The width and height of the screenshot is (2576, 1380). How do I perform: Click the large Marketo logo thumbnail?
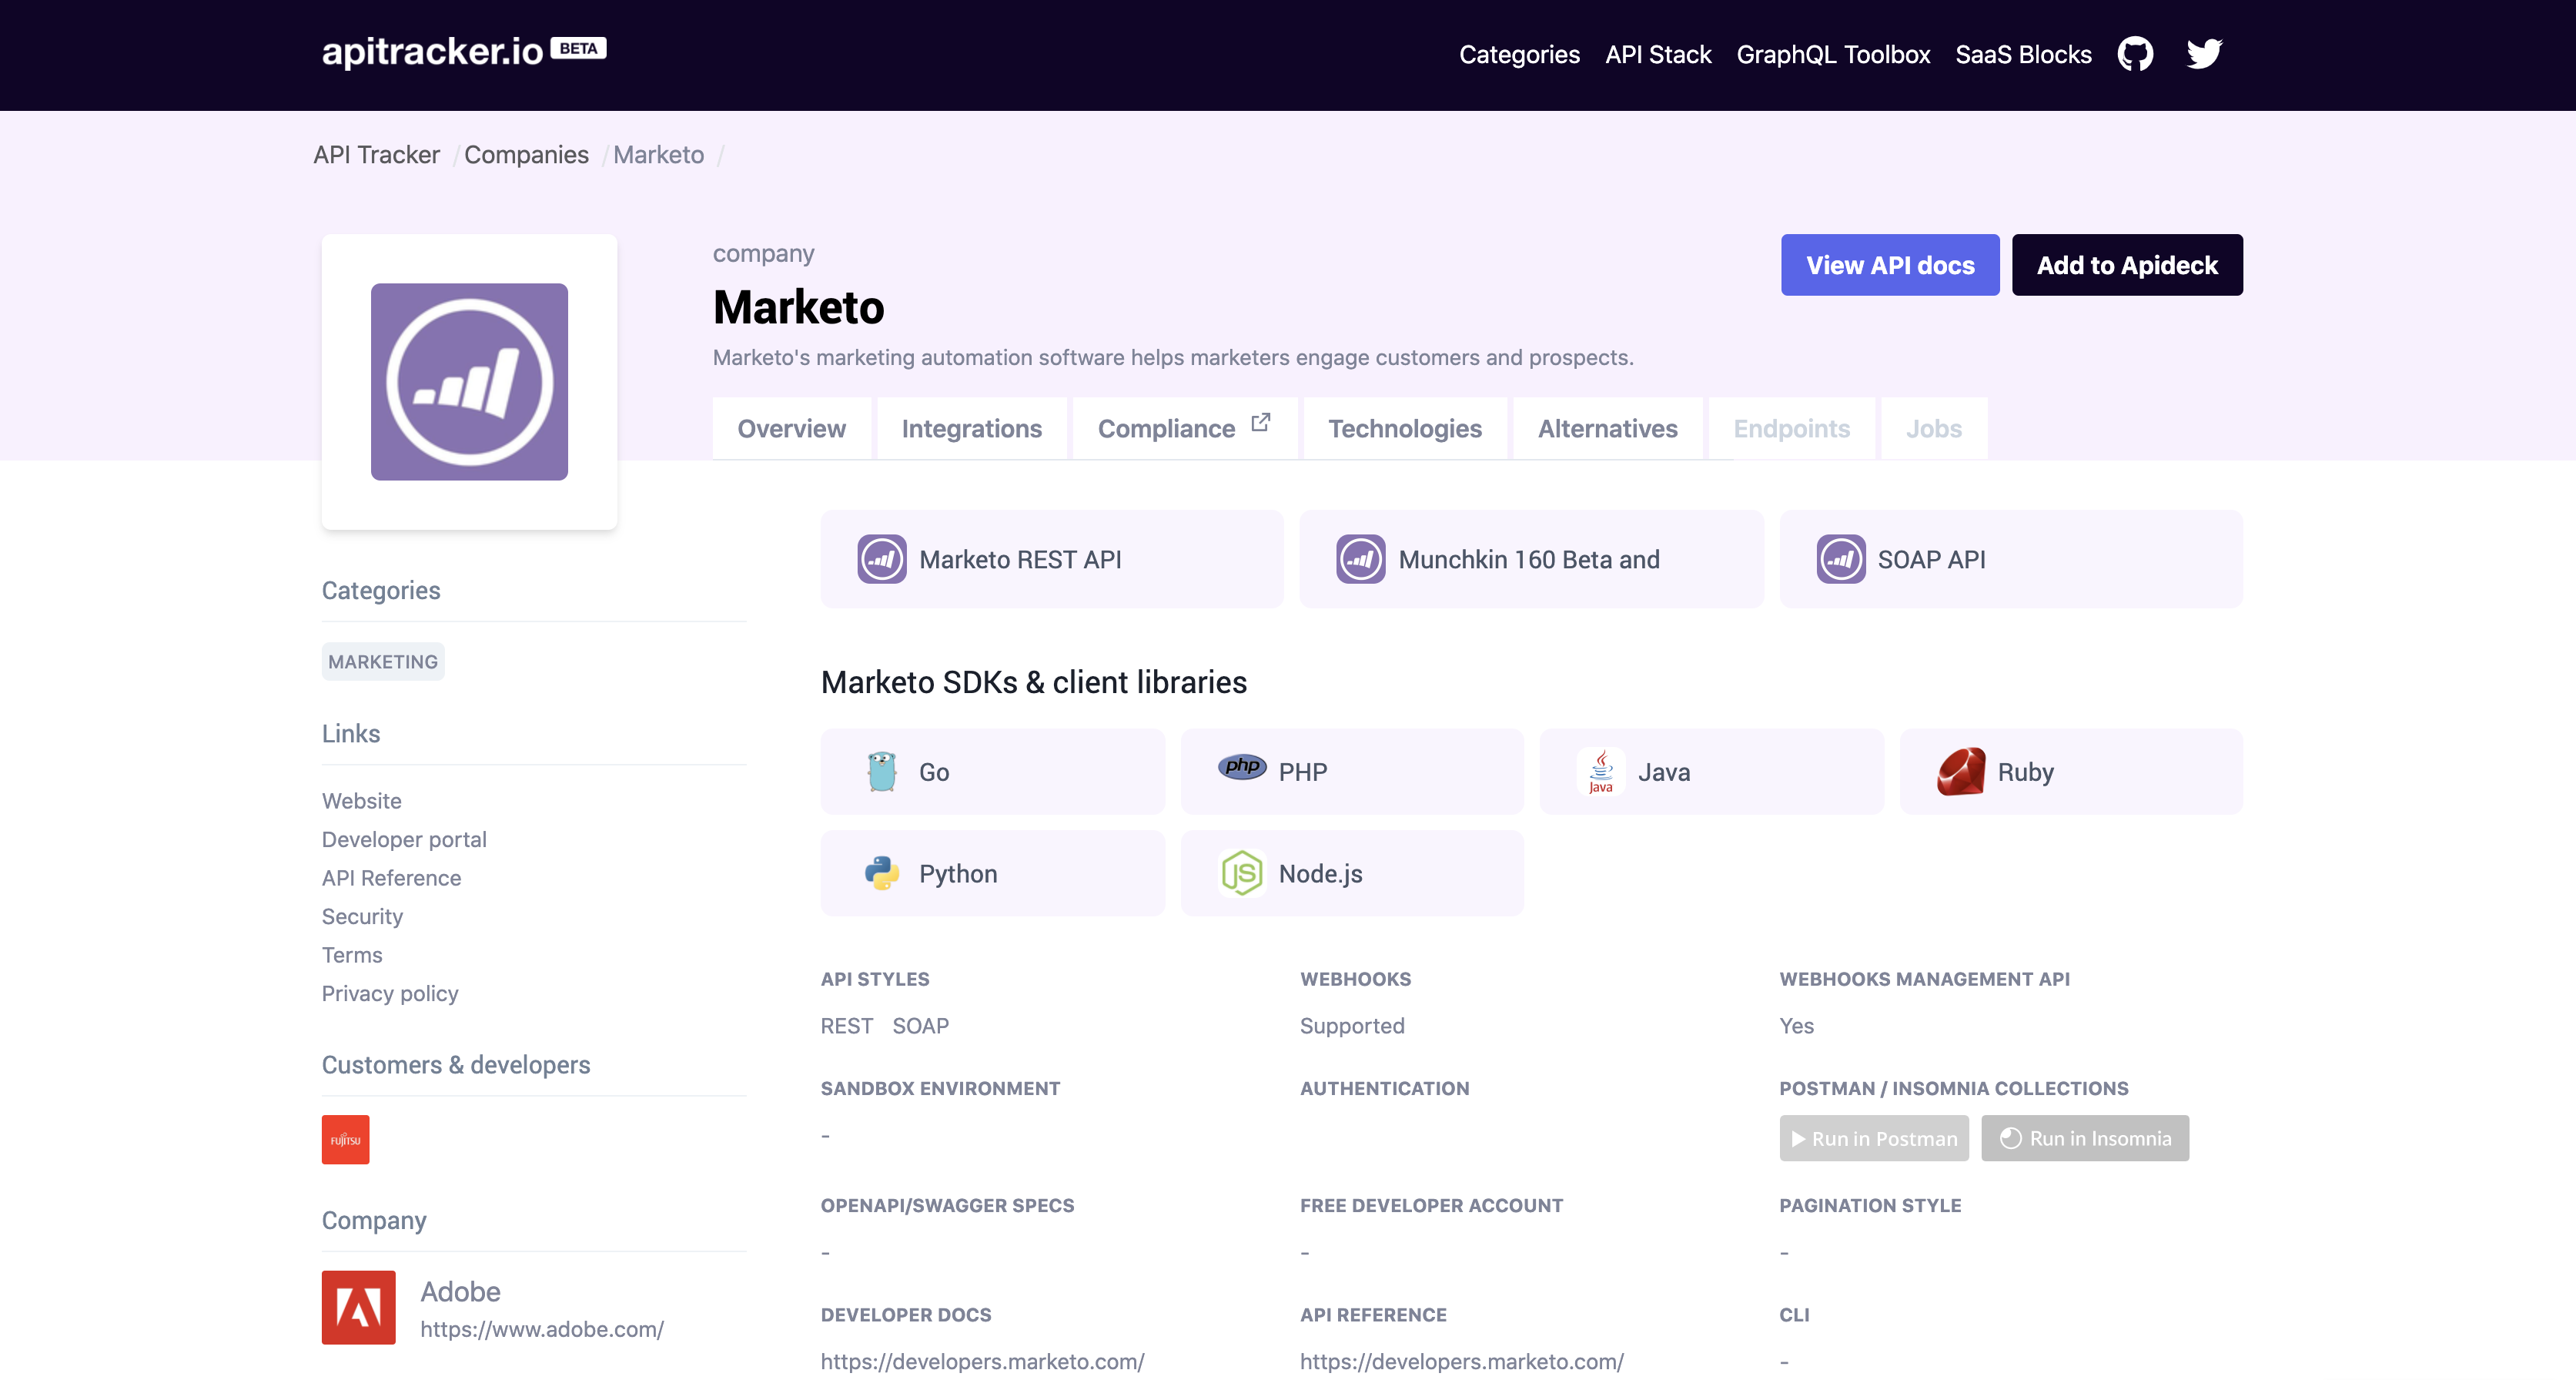[x=469, y=382]
